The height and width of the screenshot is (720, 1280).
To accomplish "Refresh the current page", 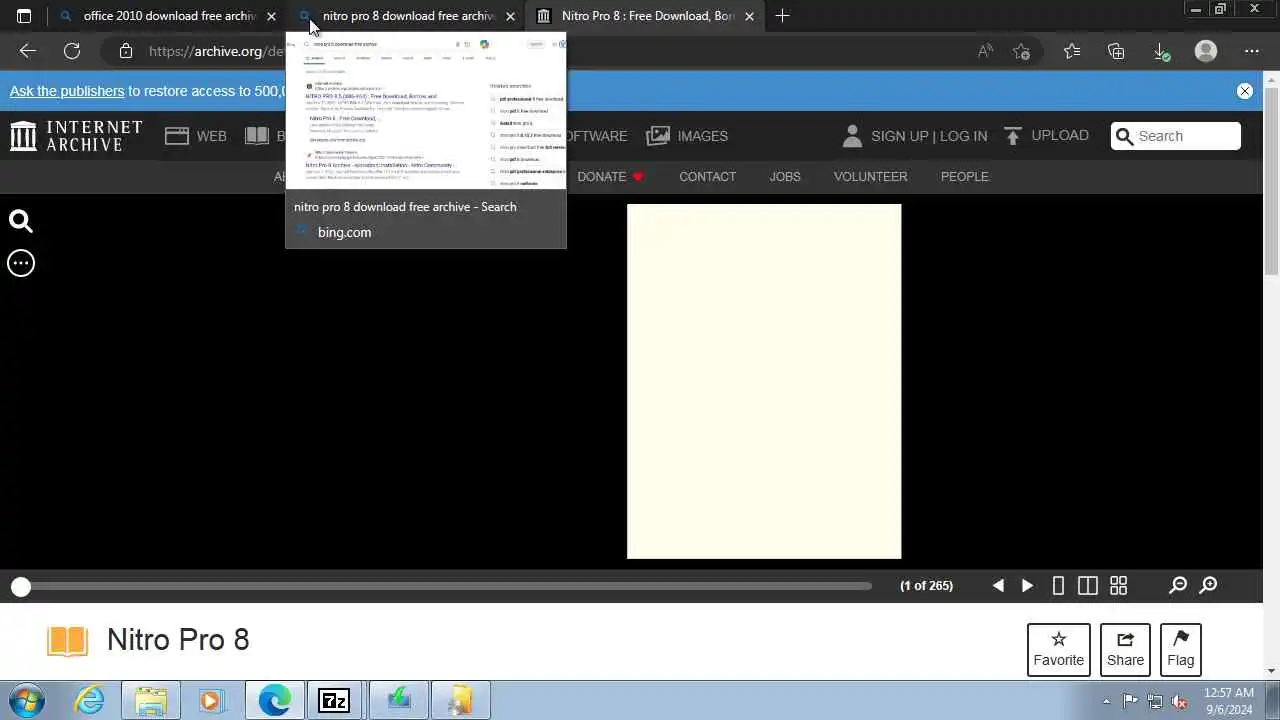I will [72, 51].
